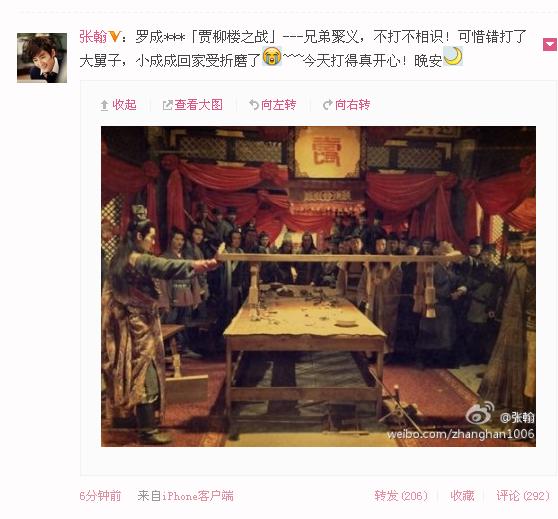Save the post with 收藏
Image resolution: width=558 pixels, height=519 pixels.
click(462, 496)
